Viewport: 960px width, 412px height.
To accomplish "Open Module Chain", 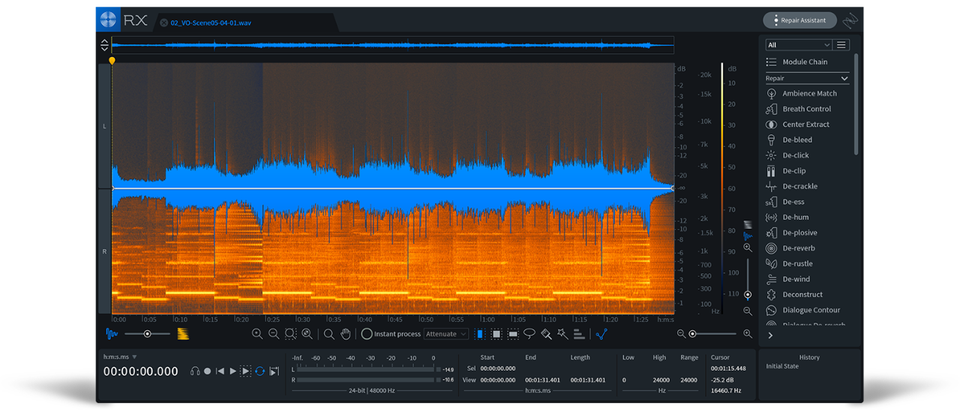I will (x=803, y=62).
